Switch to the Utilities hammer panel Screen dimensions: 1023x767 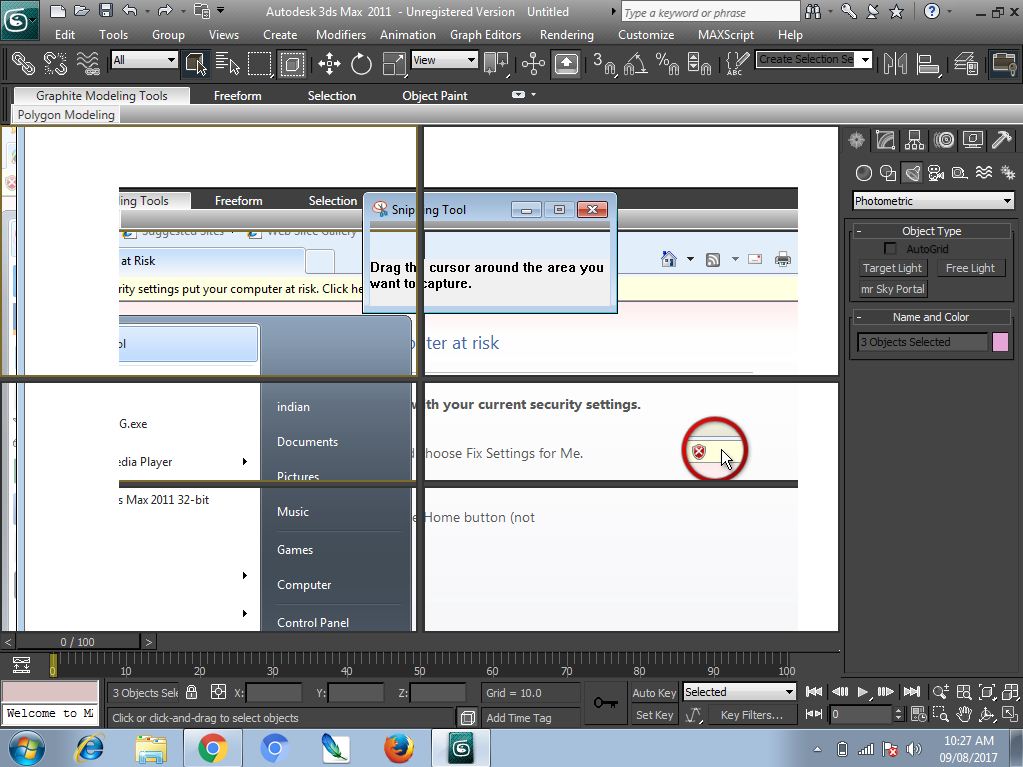click(x=1001, y=140)
